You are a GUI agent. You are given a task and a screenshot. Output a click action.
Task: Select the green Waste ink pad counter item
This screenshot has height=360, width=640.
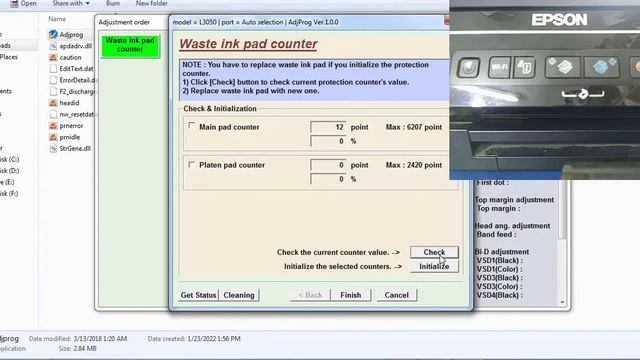click(130, 45)
